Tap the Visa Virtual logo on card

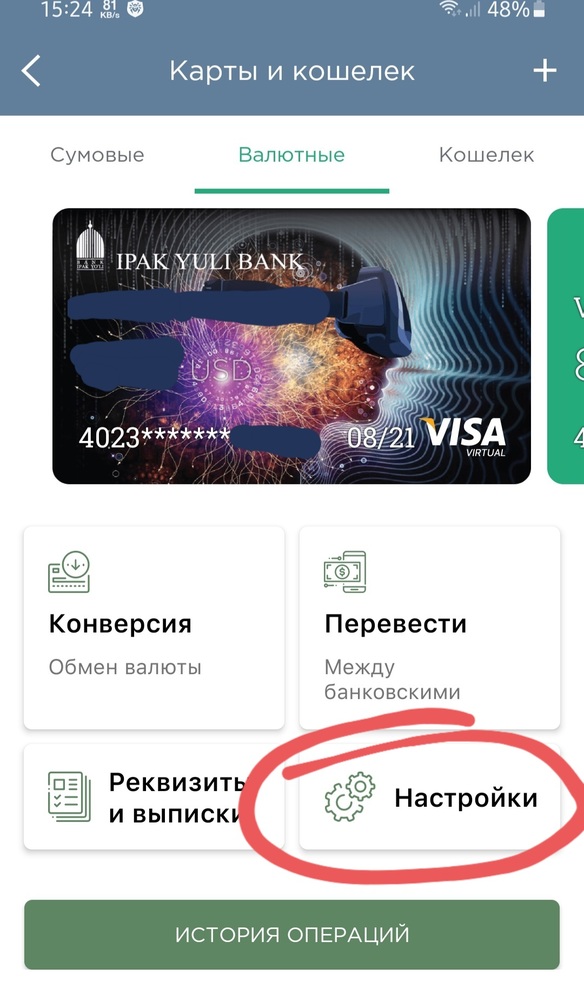click(466, 437)
